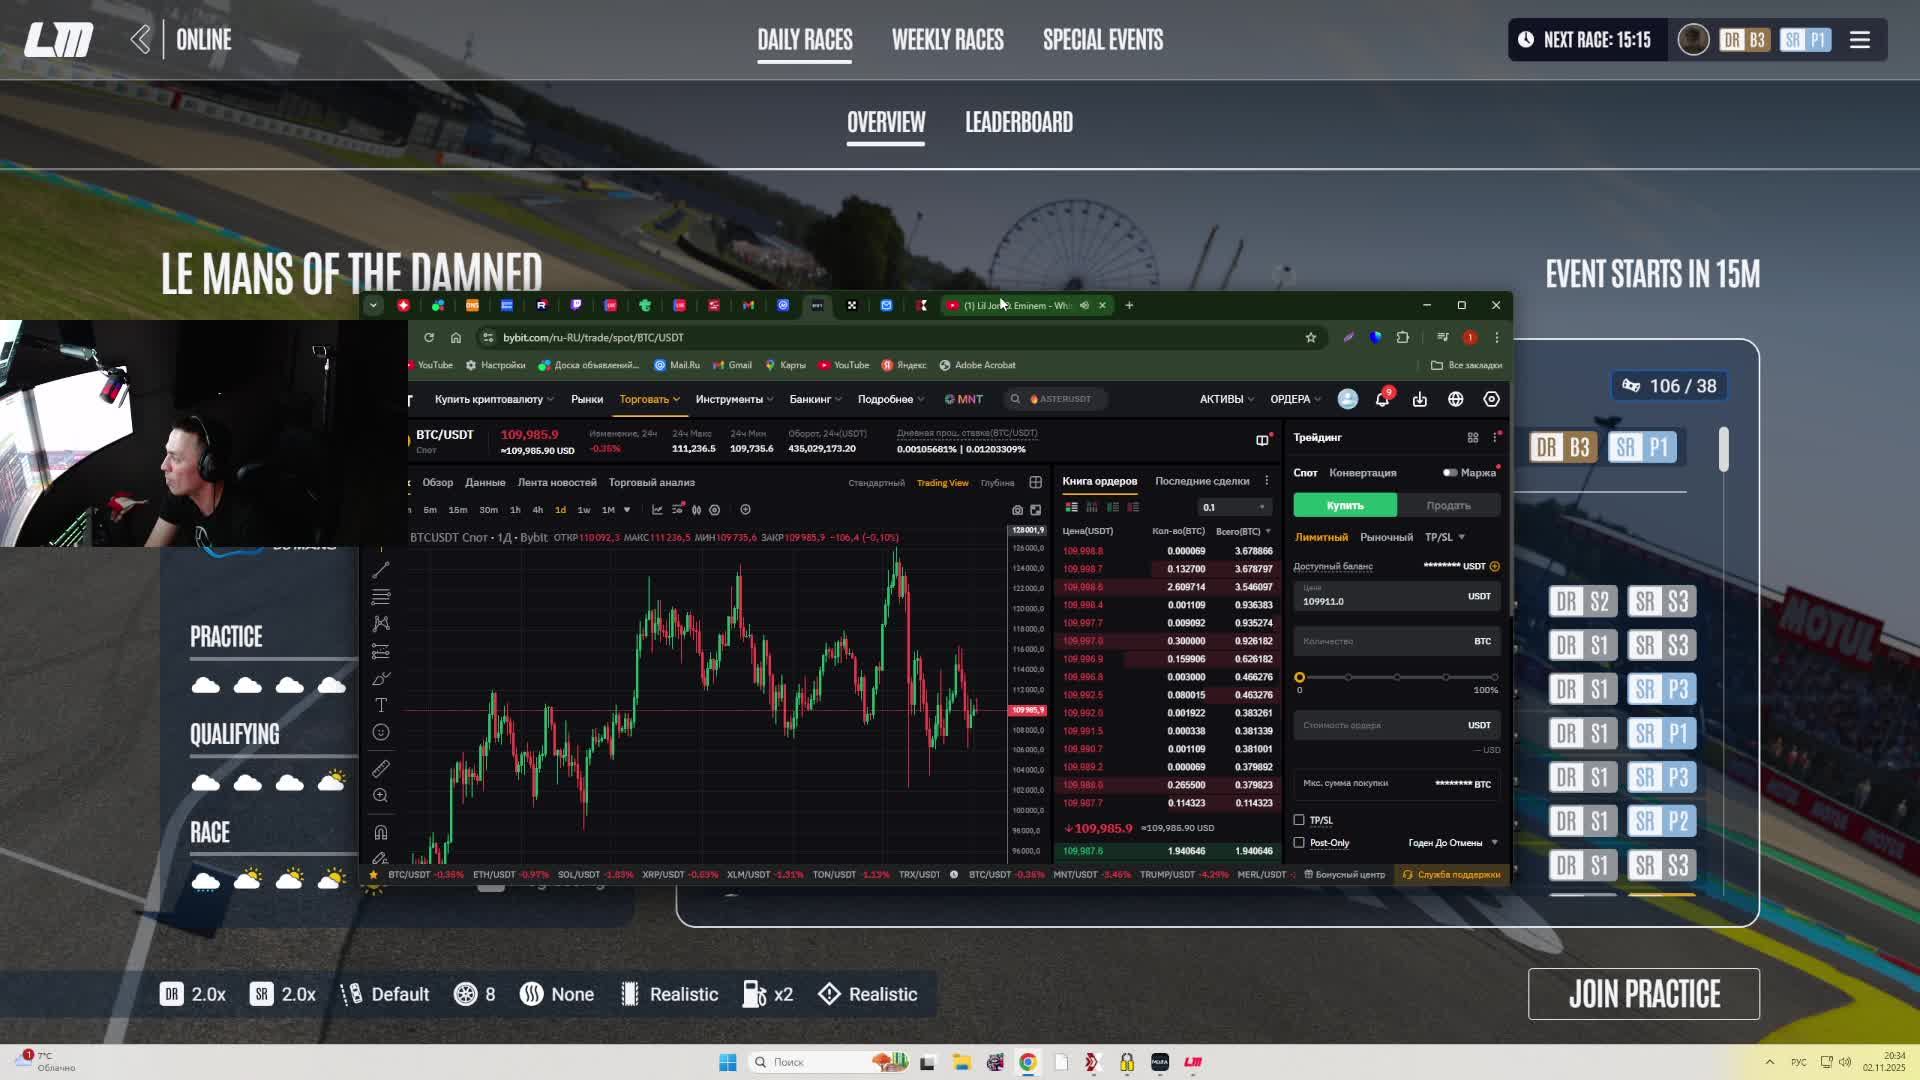Screen dimensions: 1920x1080
Task: Enable the TP/SL checkbox
Action: pyautogui.click(x=1299, y=820)
